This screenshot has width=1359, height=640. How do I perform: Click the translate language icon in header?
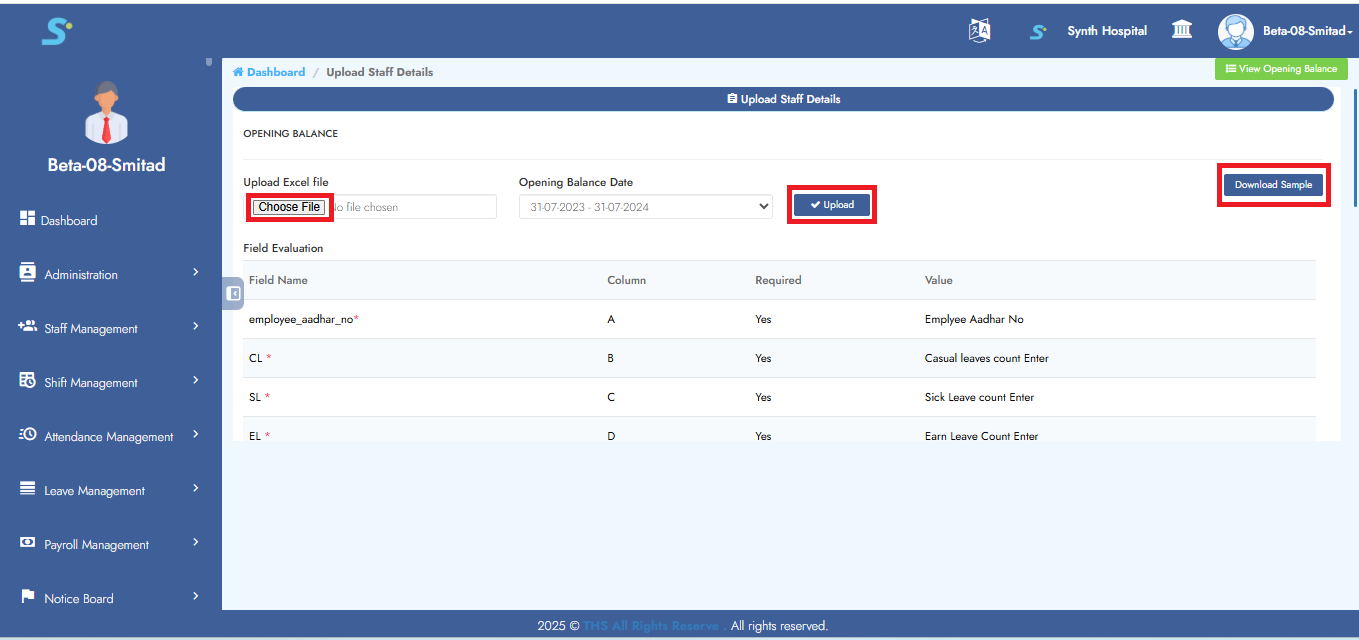coord(979,31)
